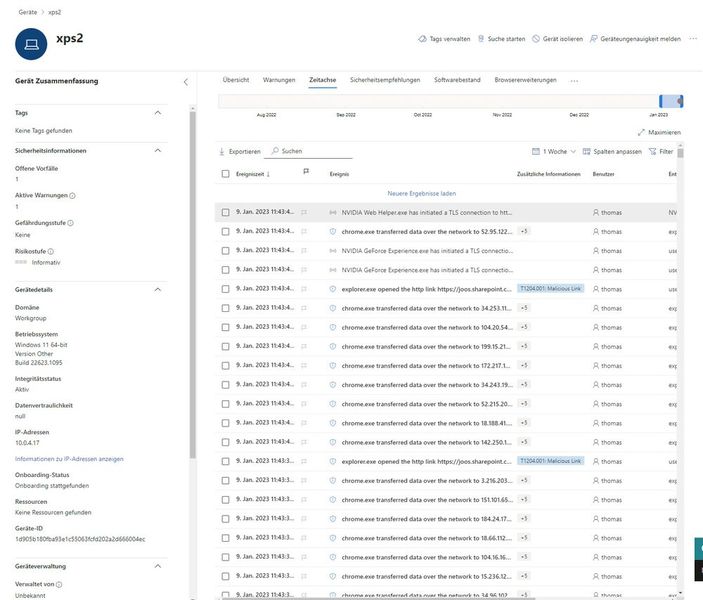Screen dimensions: 703x600
Task: Click Neuere Ergebnisse laden link
Action: click(421, 193)
